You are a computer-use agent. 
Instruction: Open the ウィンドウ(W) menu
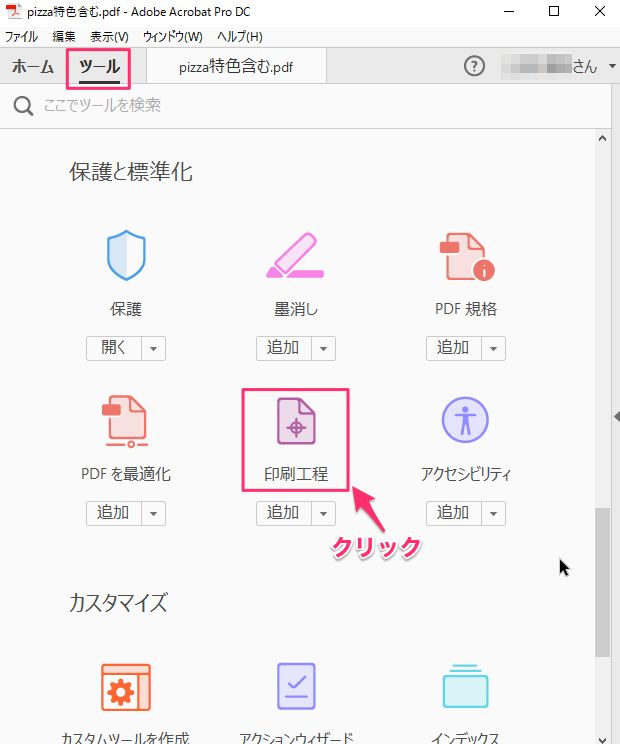(x=173, y=37)
